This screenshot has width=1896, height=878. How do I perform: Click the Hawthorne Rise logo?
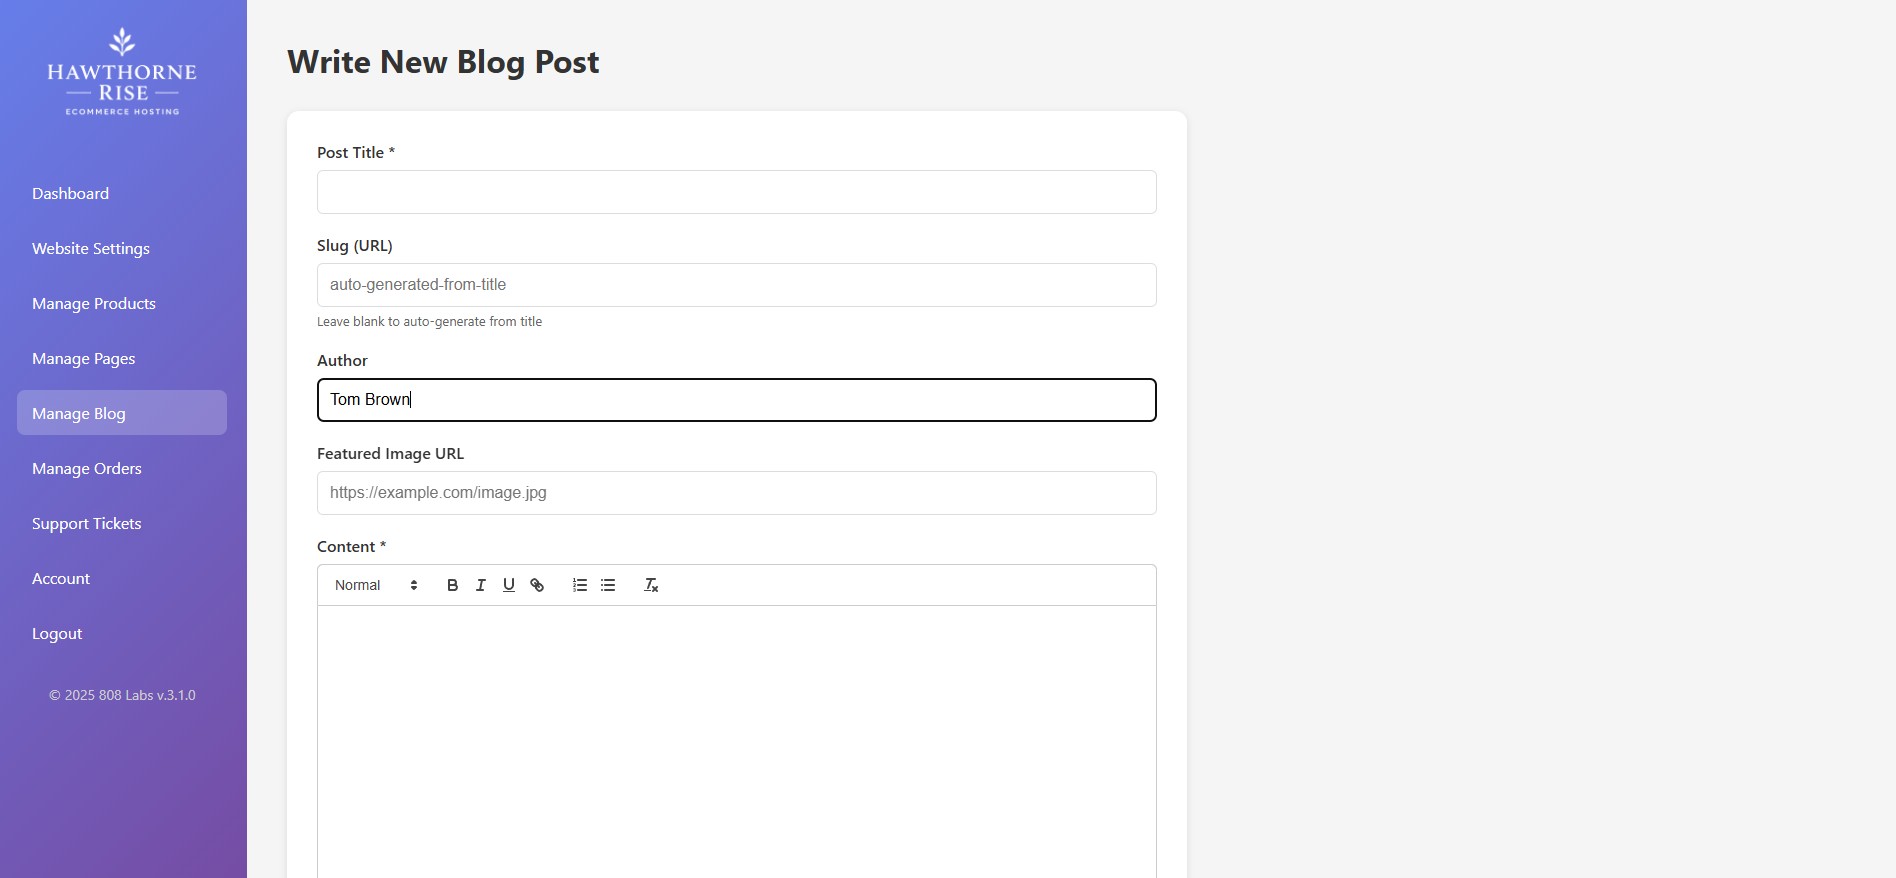(122, 70)
